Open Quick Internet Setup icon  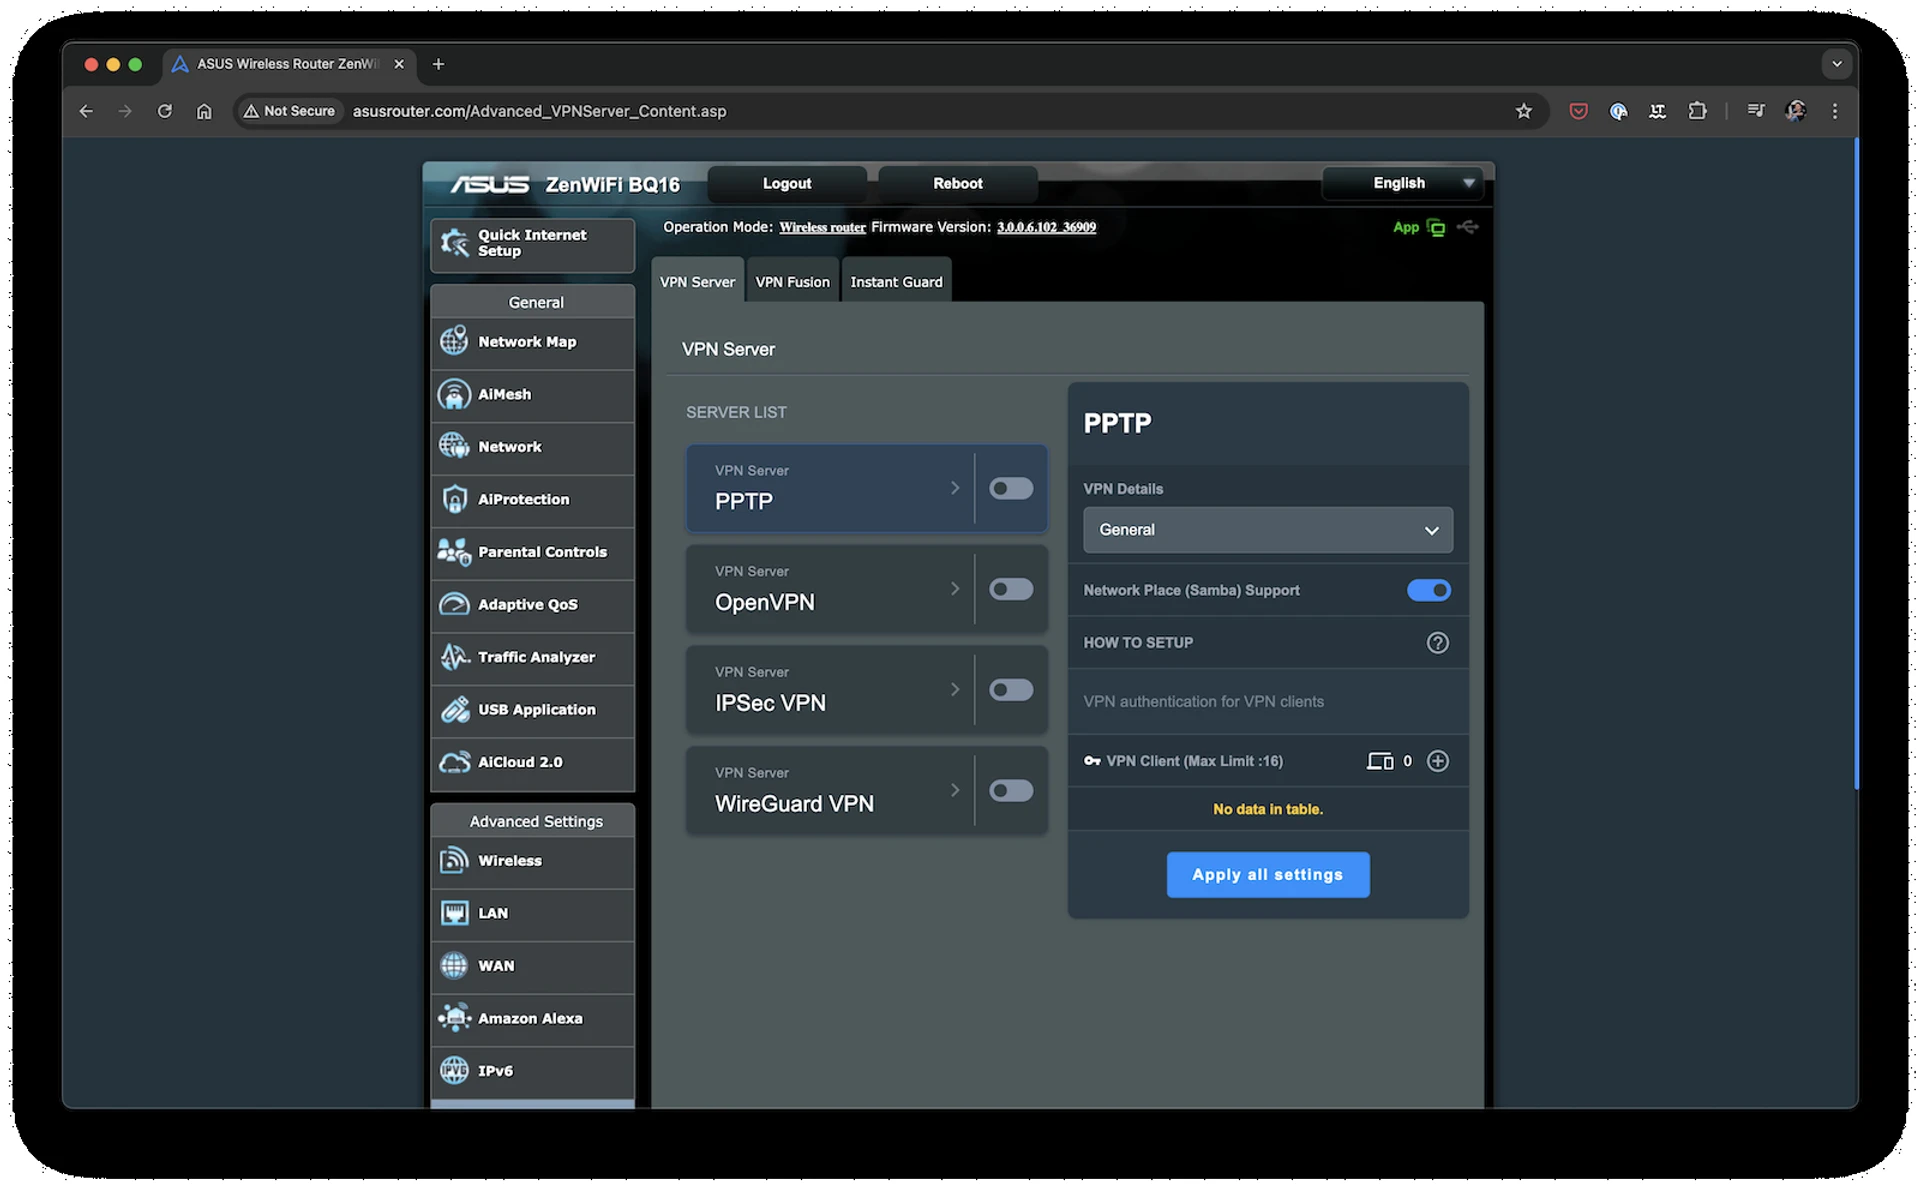(x=455, y=243)
